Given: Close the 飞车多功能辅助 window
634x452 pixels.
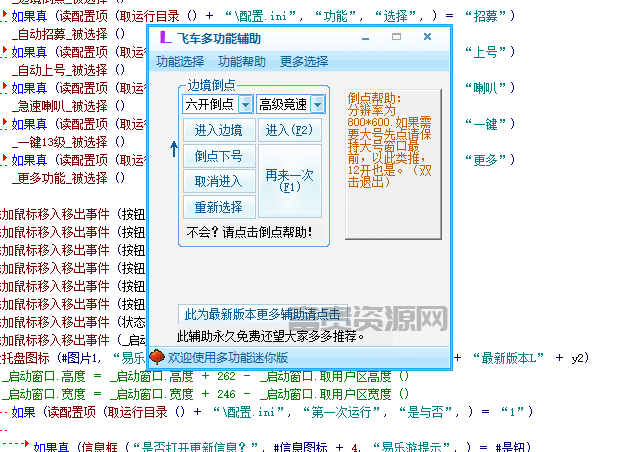Looking at the screenshot, I should pyautogui.click(x=427, y=37).
